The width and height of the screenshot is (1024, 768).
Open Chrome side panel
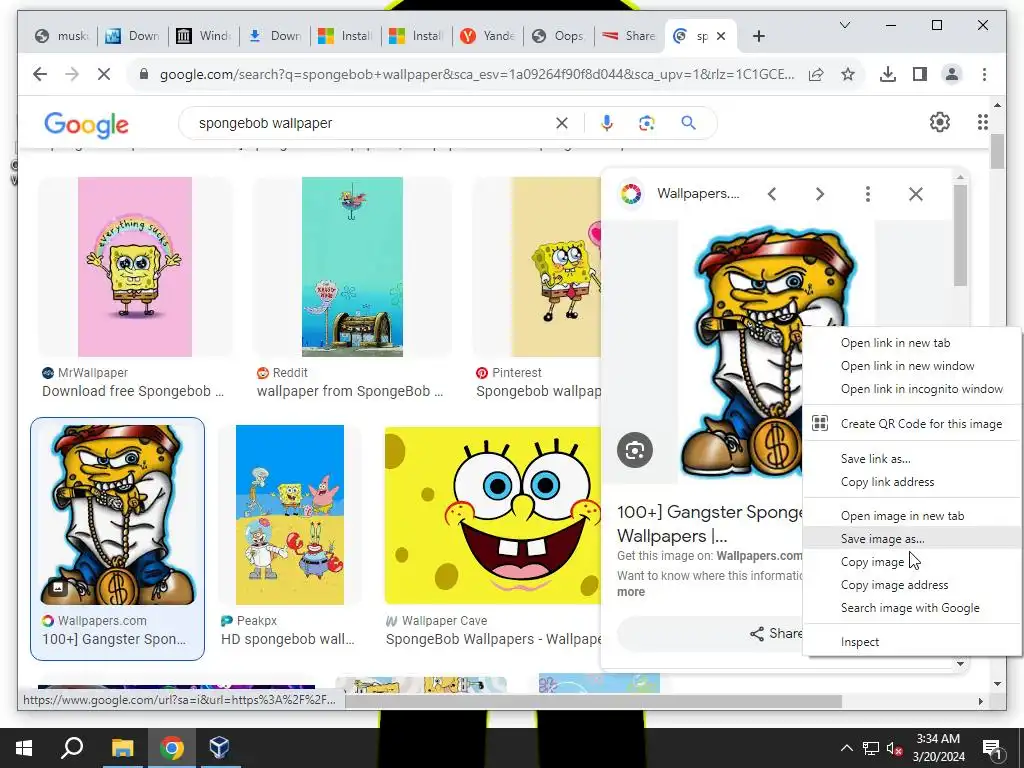920,74
